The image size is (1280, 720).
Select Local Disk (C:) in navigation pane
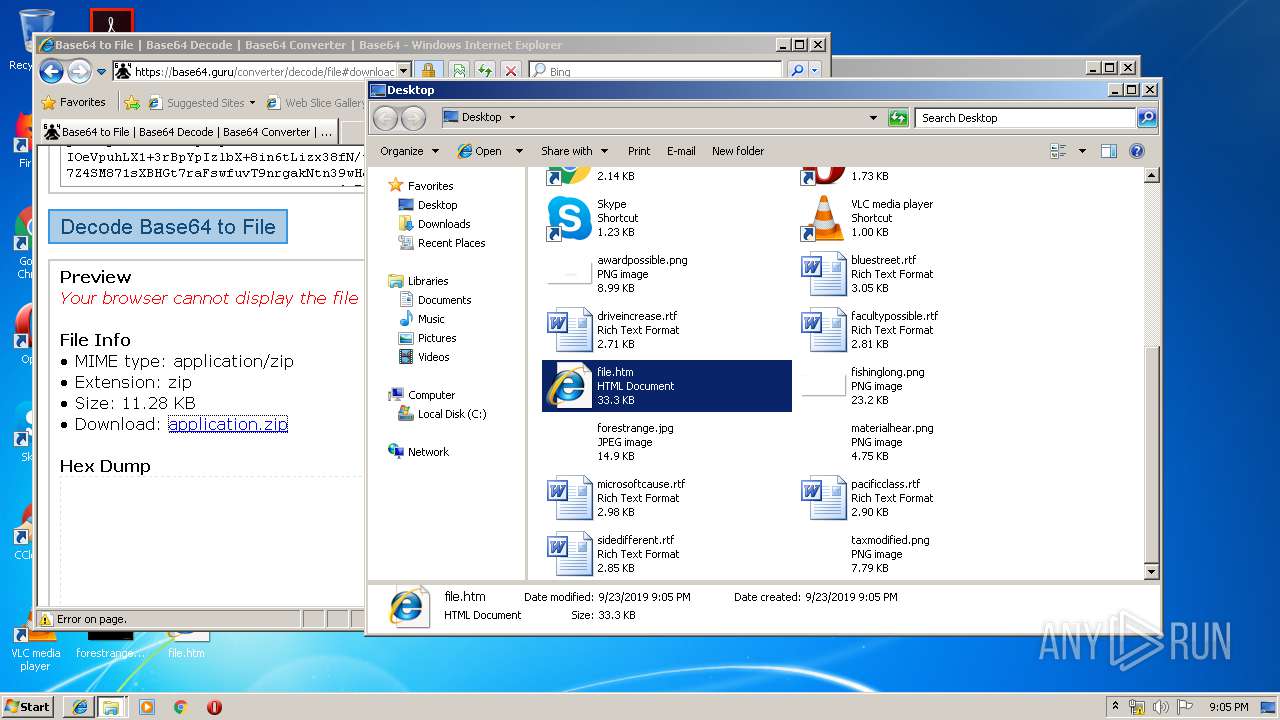click(442, 414)
